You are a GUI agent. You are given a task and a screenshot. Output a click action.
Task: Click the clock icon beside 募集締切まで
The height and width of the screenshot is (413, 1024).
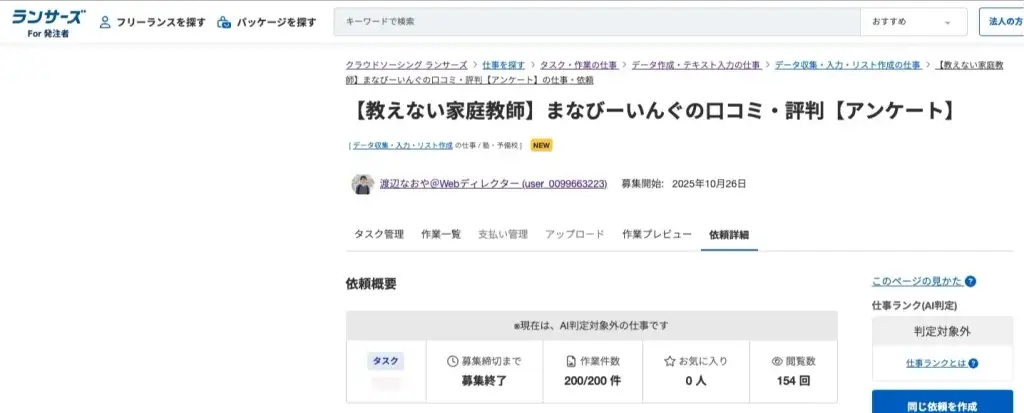(x=452, y=361)
